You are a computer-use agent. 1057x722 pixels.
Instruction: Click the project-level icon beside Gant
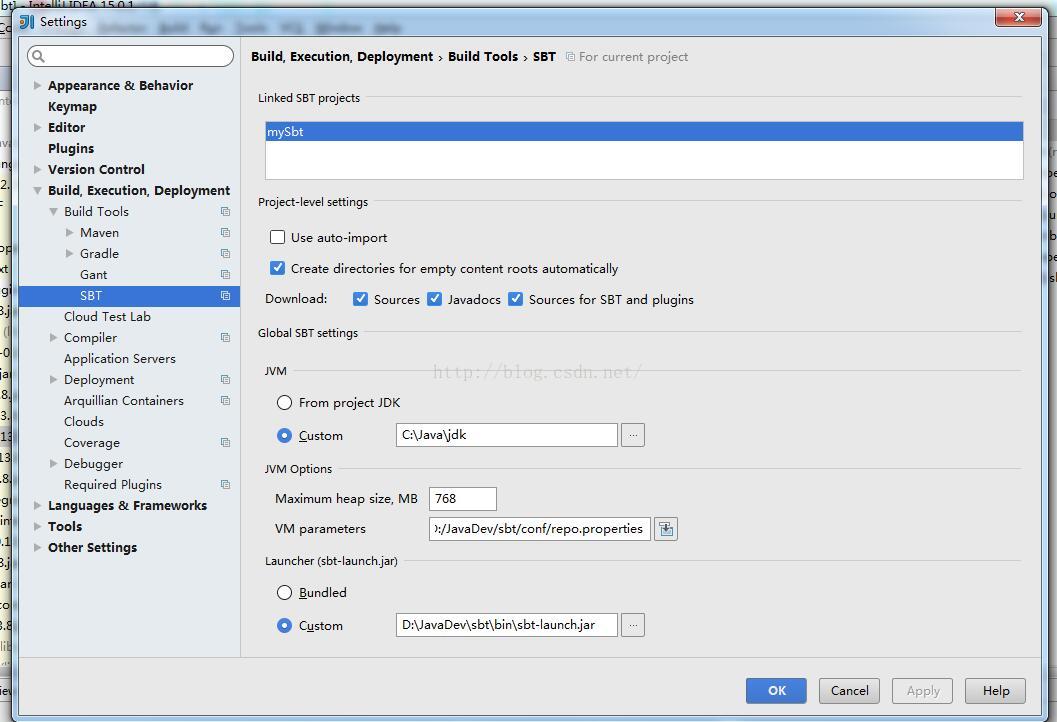pos(225,274)
